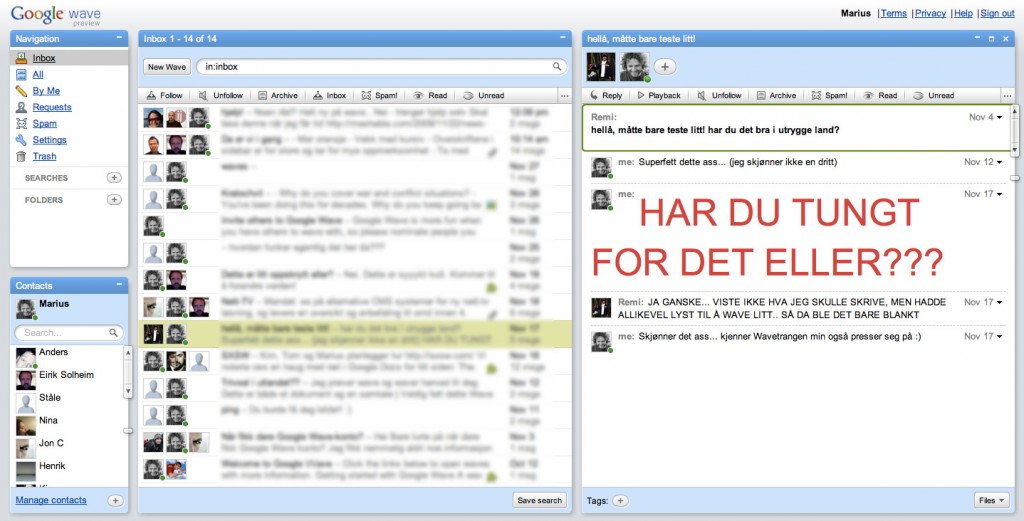This screenshot has height=521, width=1024.
Task: Add a participant to the wave
Action: pos(665,66)
